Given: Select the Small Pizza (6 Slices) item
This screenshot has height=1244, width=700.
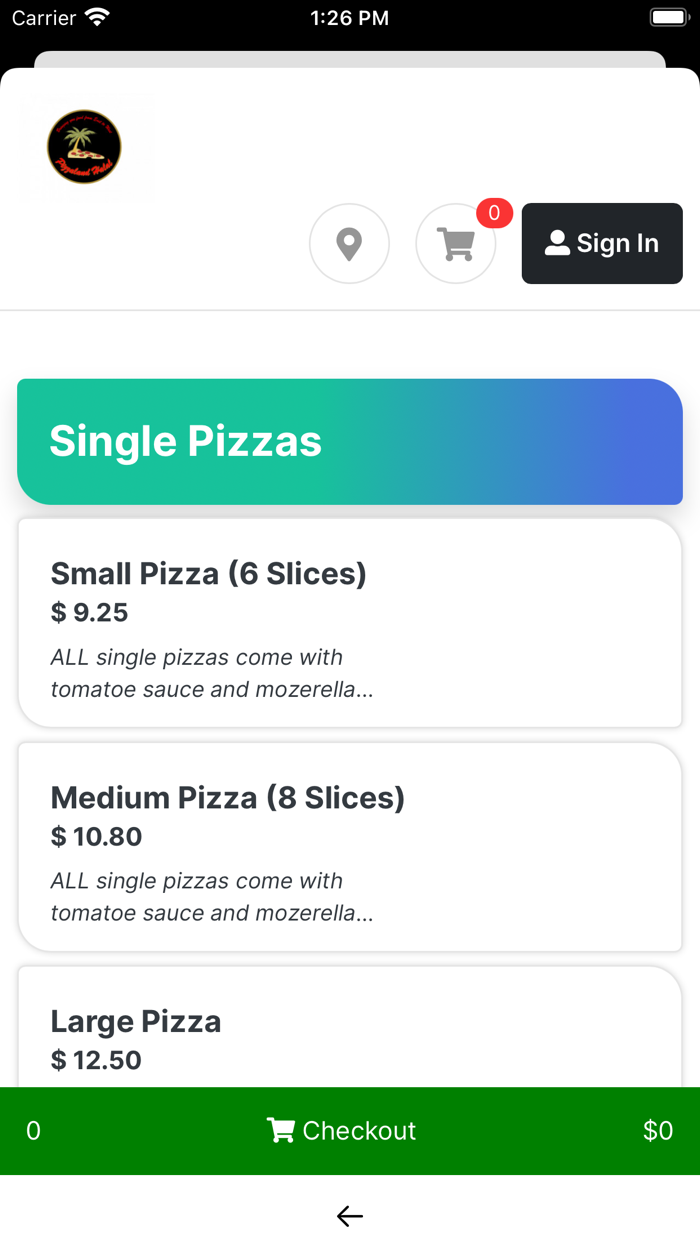Looking at the screenshot, I should click(349, 623).
